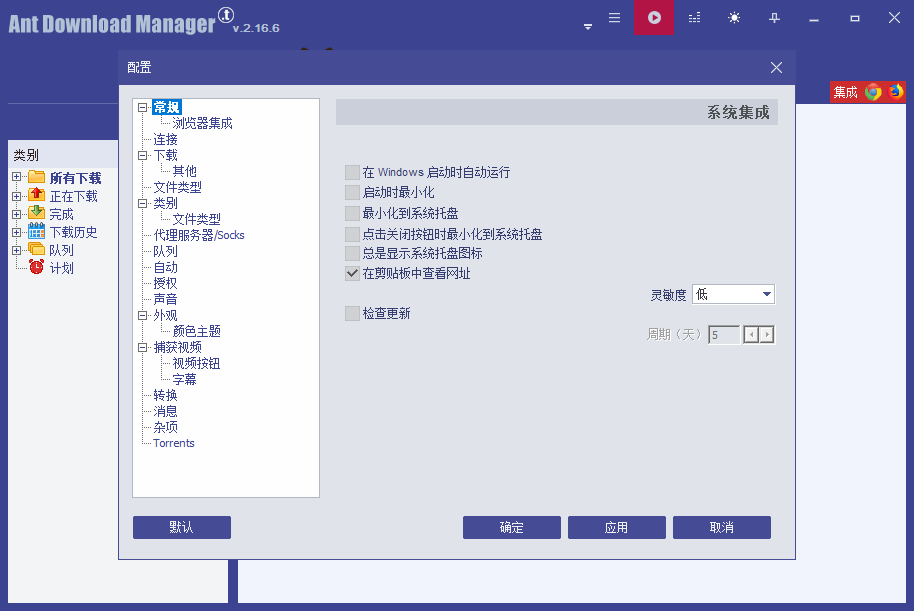Screen dimensions: 914x611
Task: Click the right arrow of 周期(天) stepper
Action: (x=766, y=334)
